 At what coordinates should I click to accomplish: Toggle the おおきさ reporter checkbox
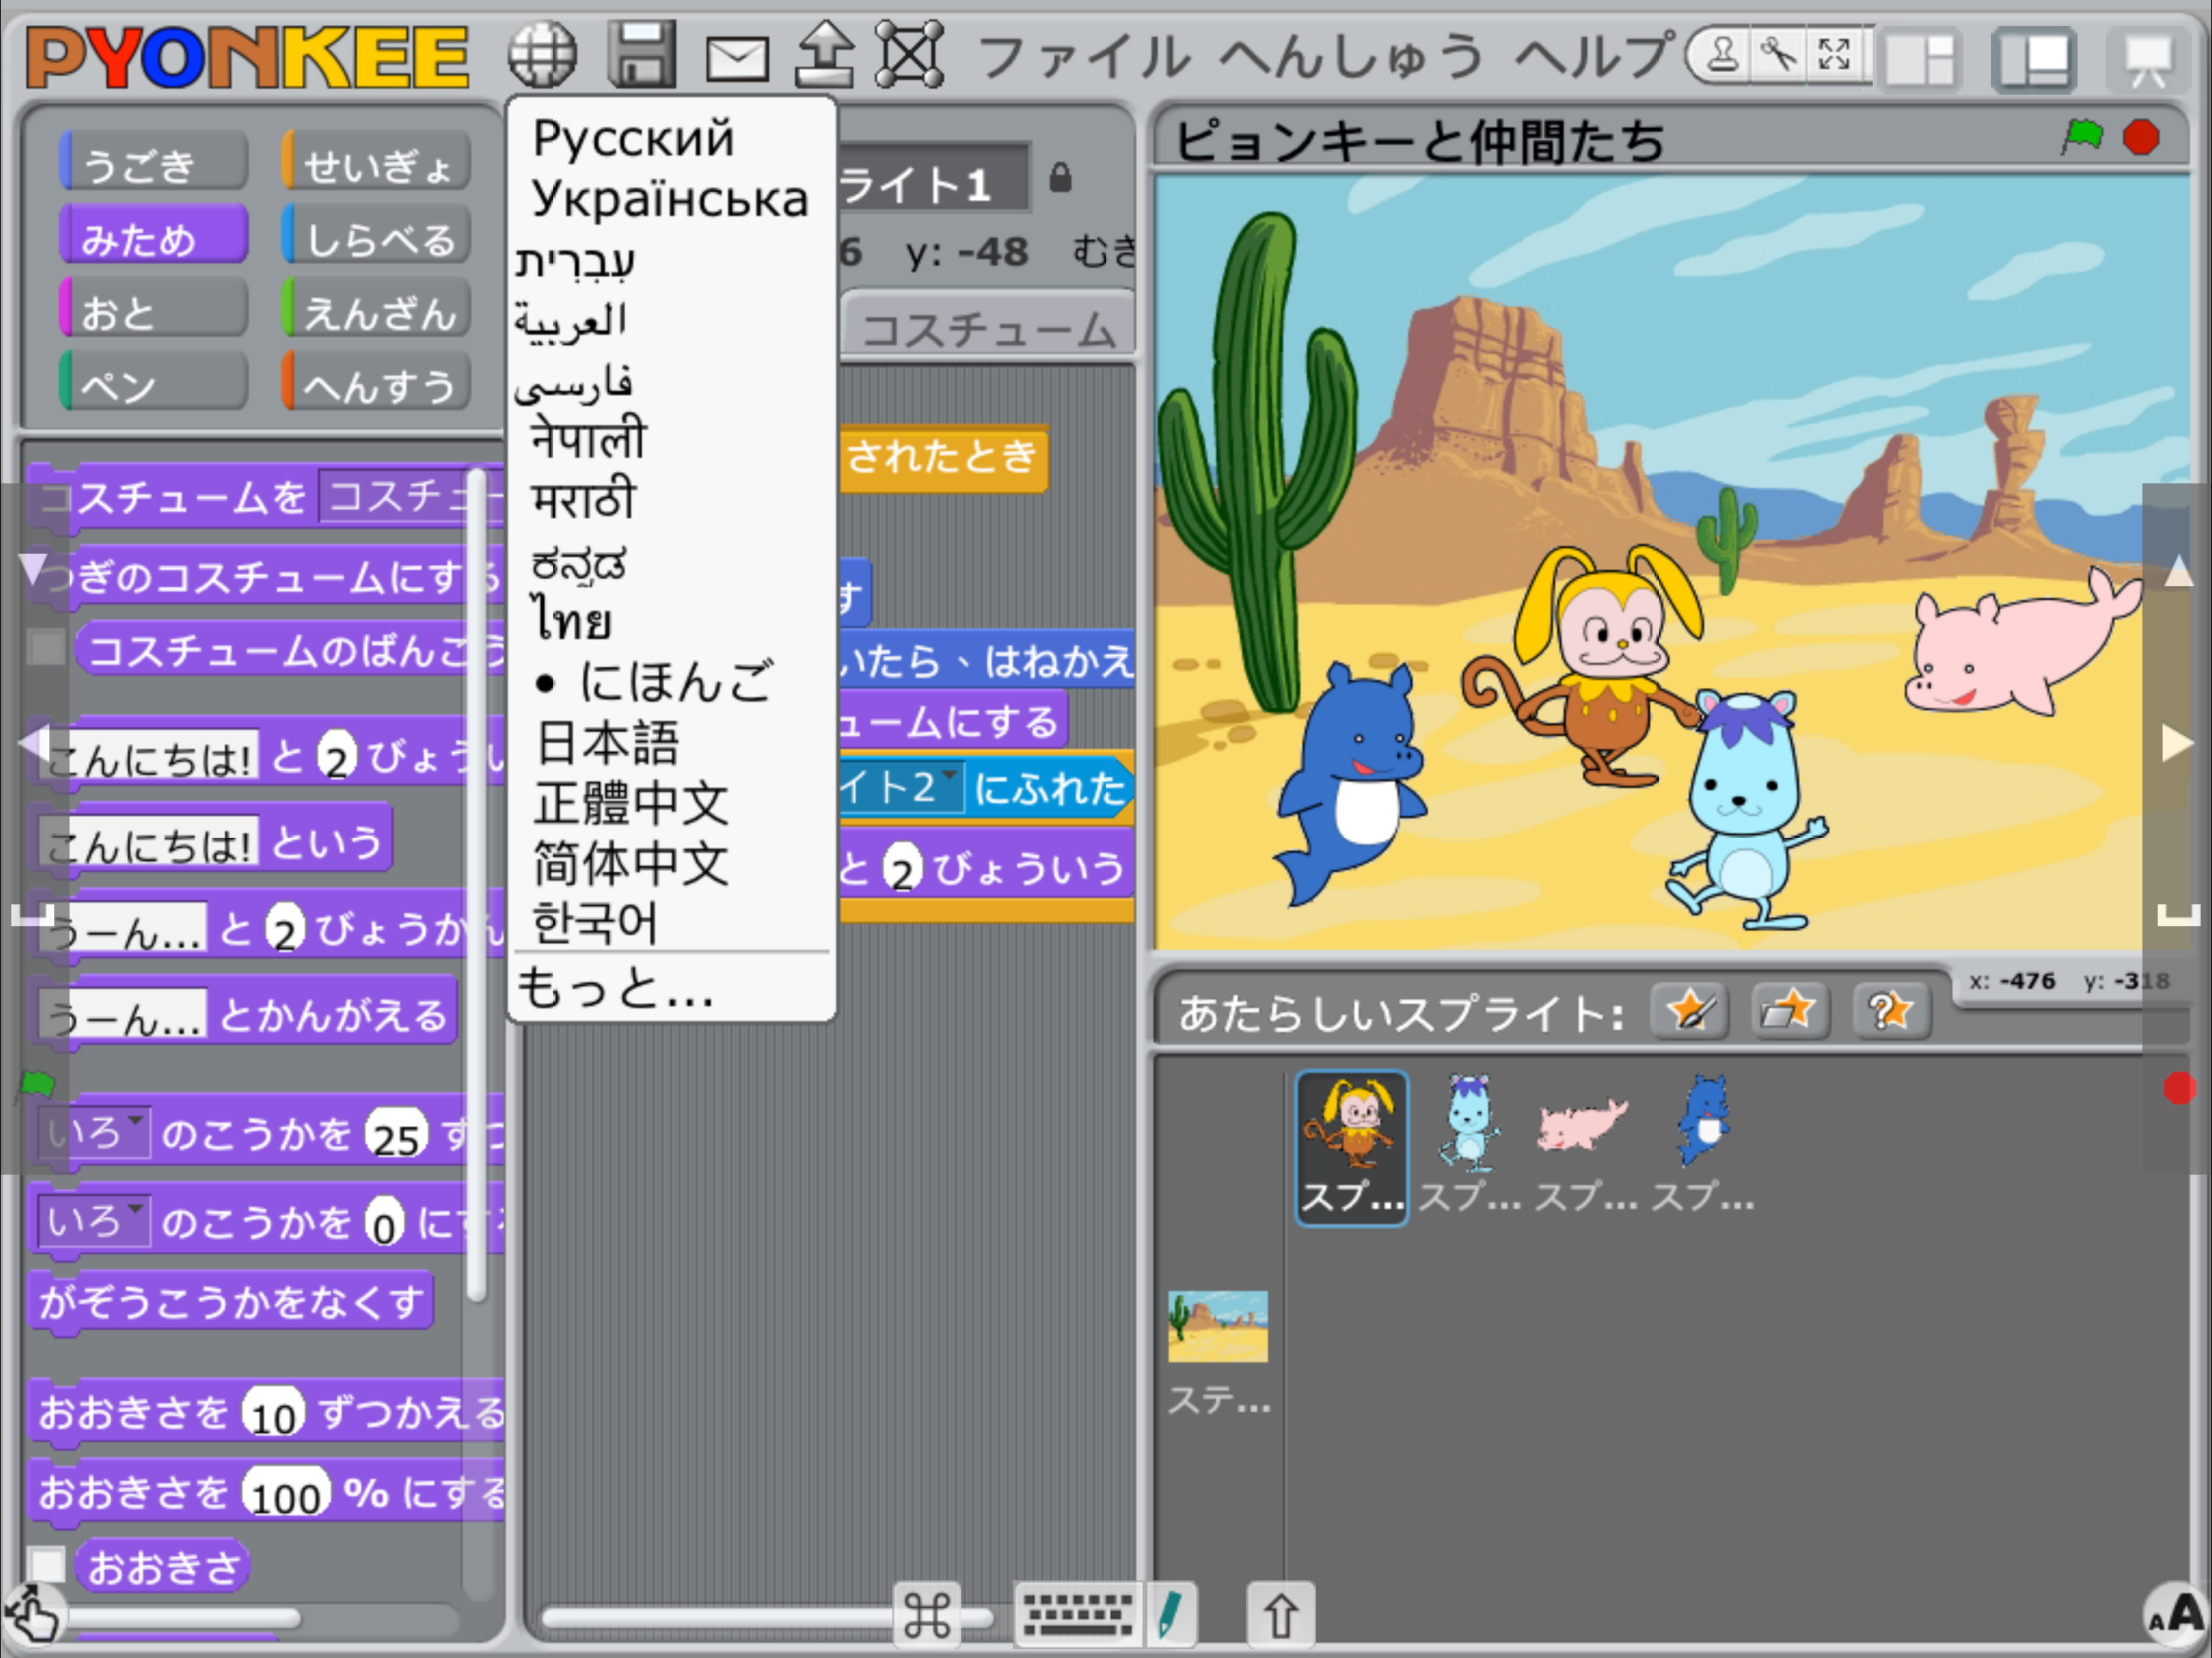click(x=46, y=1565)
